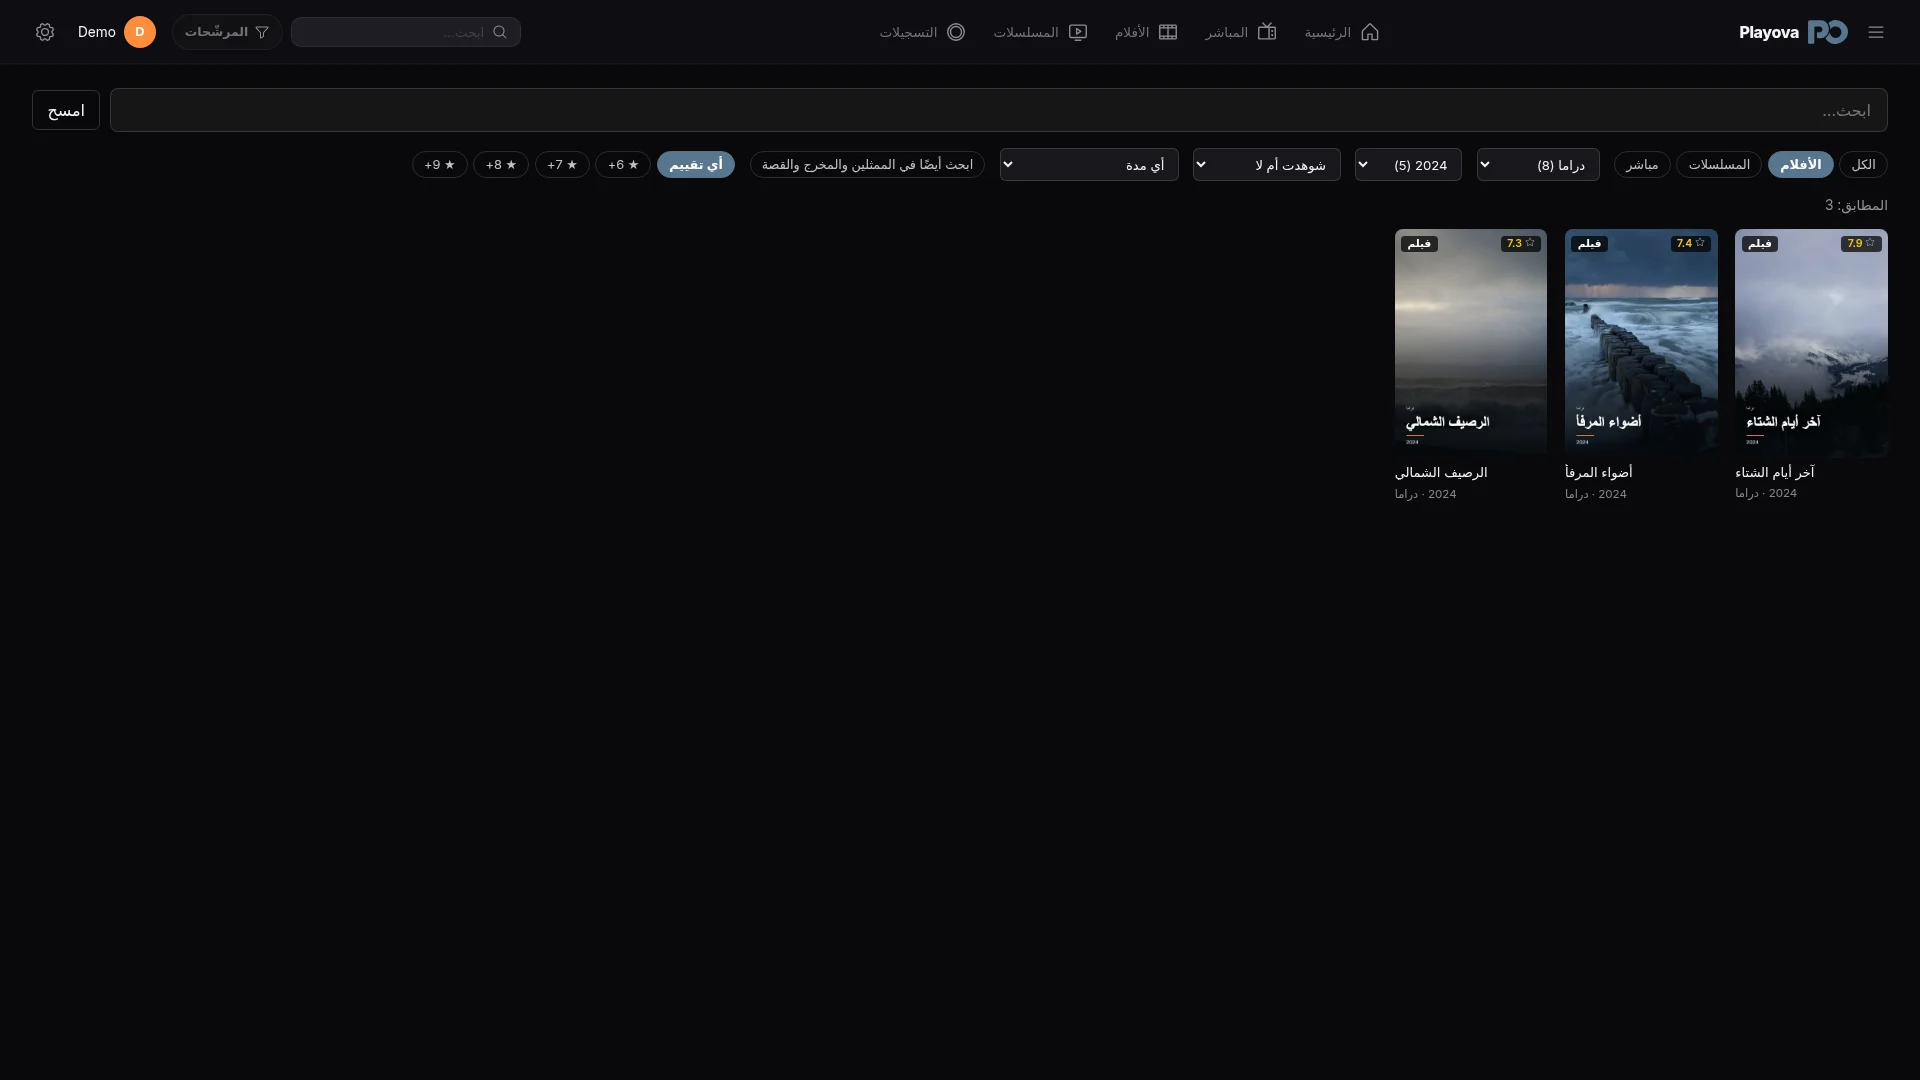Go to الرئيسية home icon

coord(1369,32)
